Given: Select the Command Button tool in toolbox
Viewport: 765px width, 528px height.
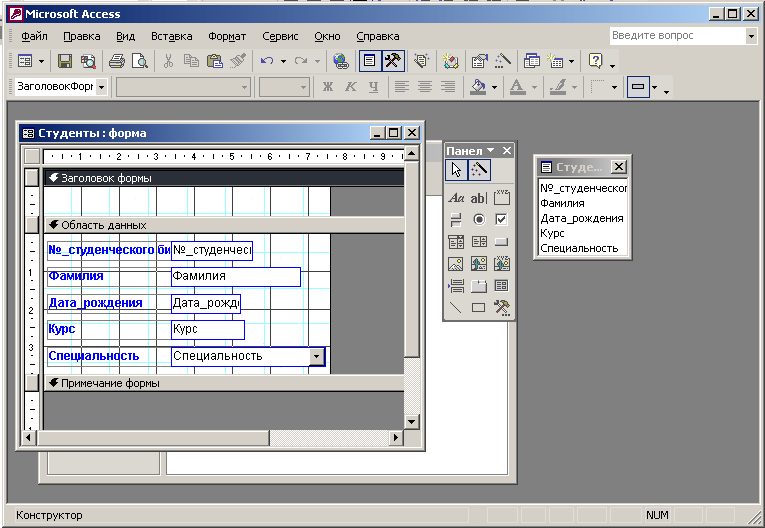Looking at the screenshot, I should [502, 242].
